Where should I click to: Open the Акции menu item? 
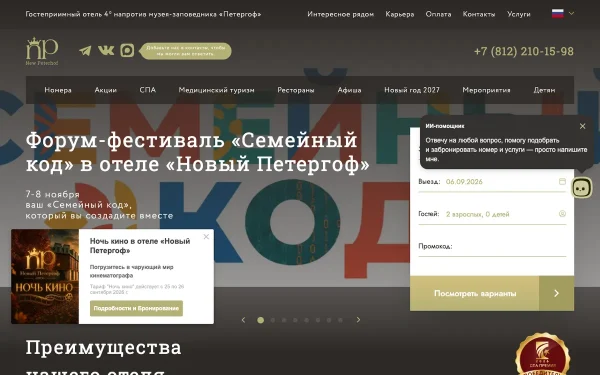[106, 90]
